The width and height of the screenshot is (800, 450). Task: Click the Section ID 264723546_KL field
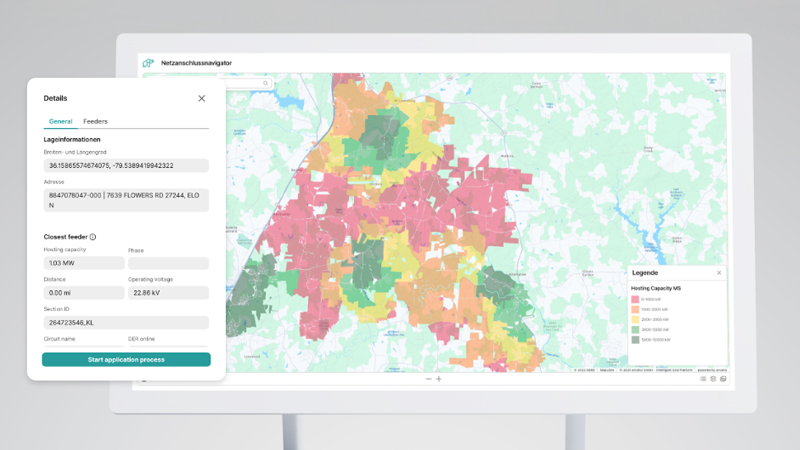click(126, 323)
